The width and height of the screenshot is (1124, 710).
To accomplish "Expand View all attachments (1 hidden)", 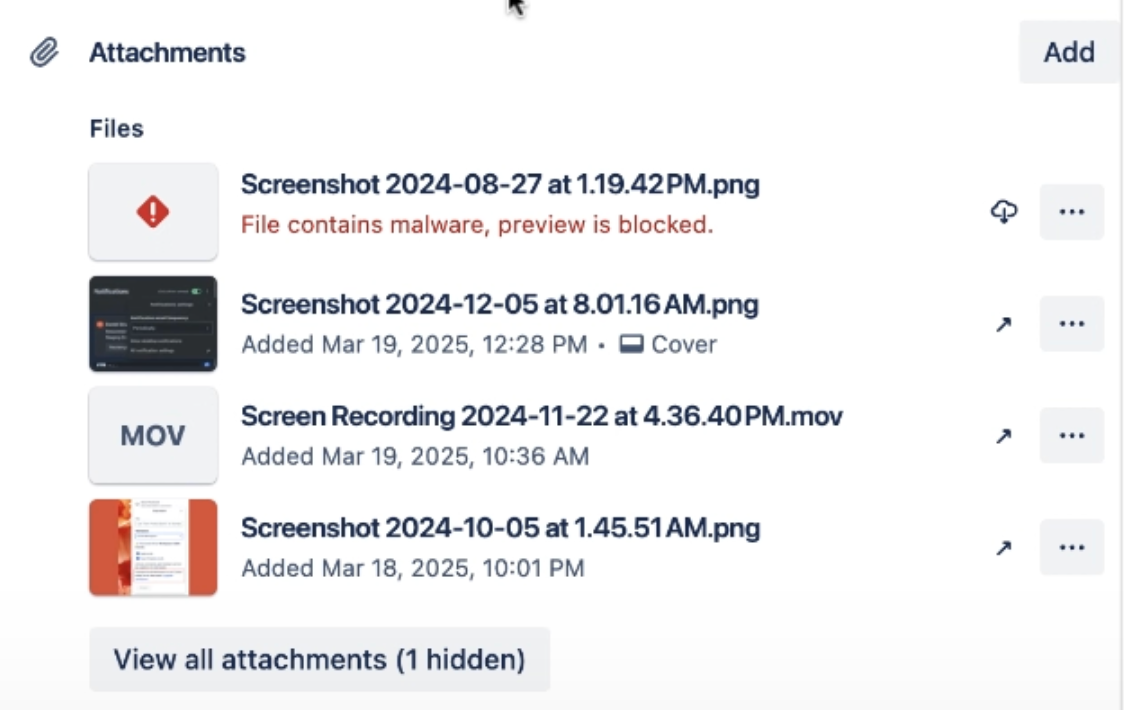I will click(x=319, y=660).
